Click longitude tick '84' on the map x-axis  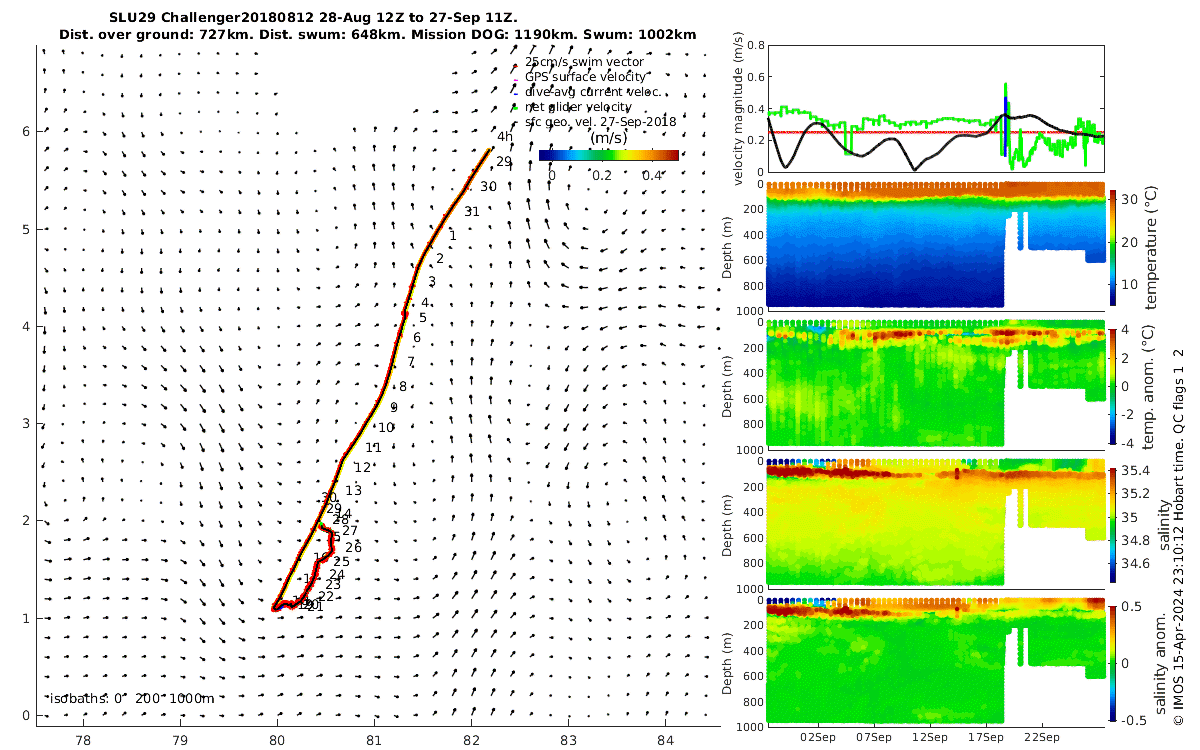tap(665, 740)
